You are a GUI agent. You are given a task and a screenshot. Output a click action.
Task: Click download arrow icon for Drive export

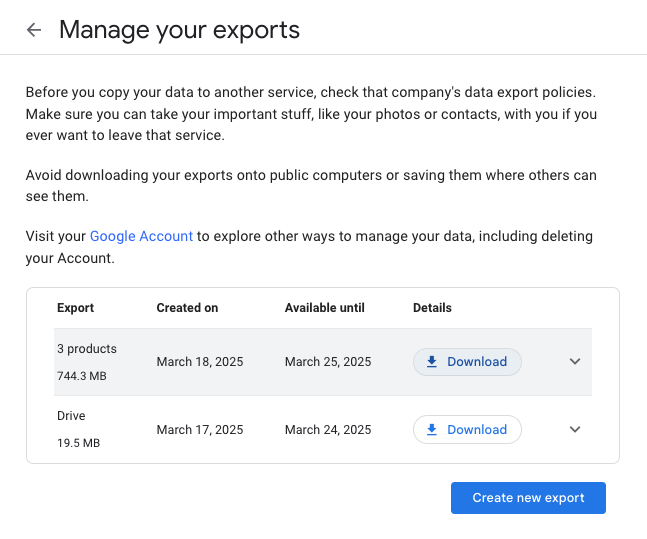point(432,430)
